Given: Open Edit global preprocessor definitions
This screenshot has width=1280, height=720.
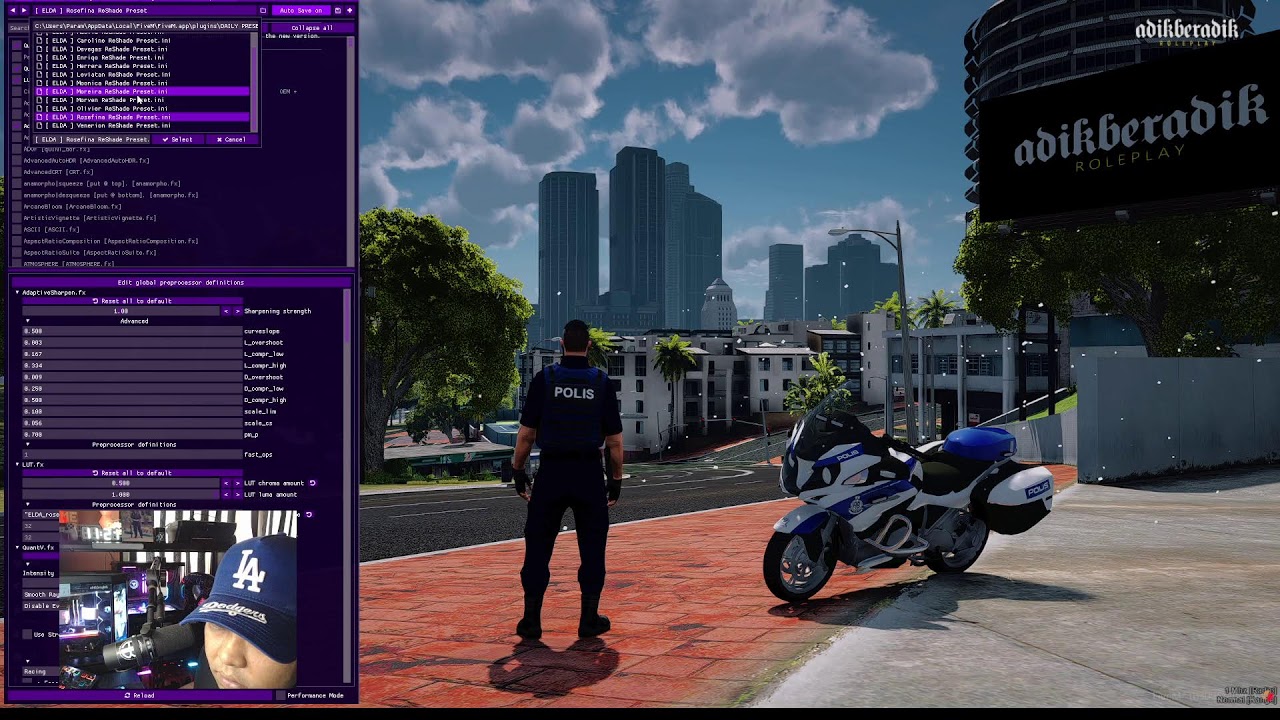Looking at the screenshot, I should pyautogui.click(x=180, y=282).
